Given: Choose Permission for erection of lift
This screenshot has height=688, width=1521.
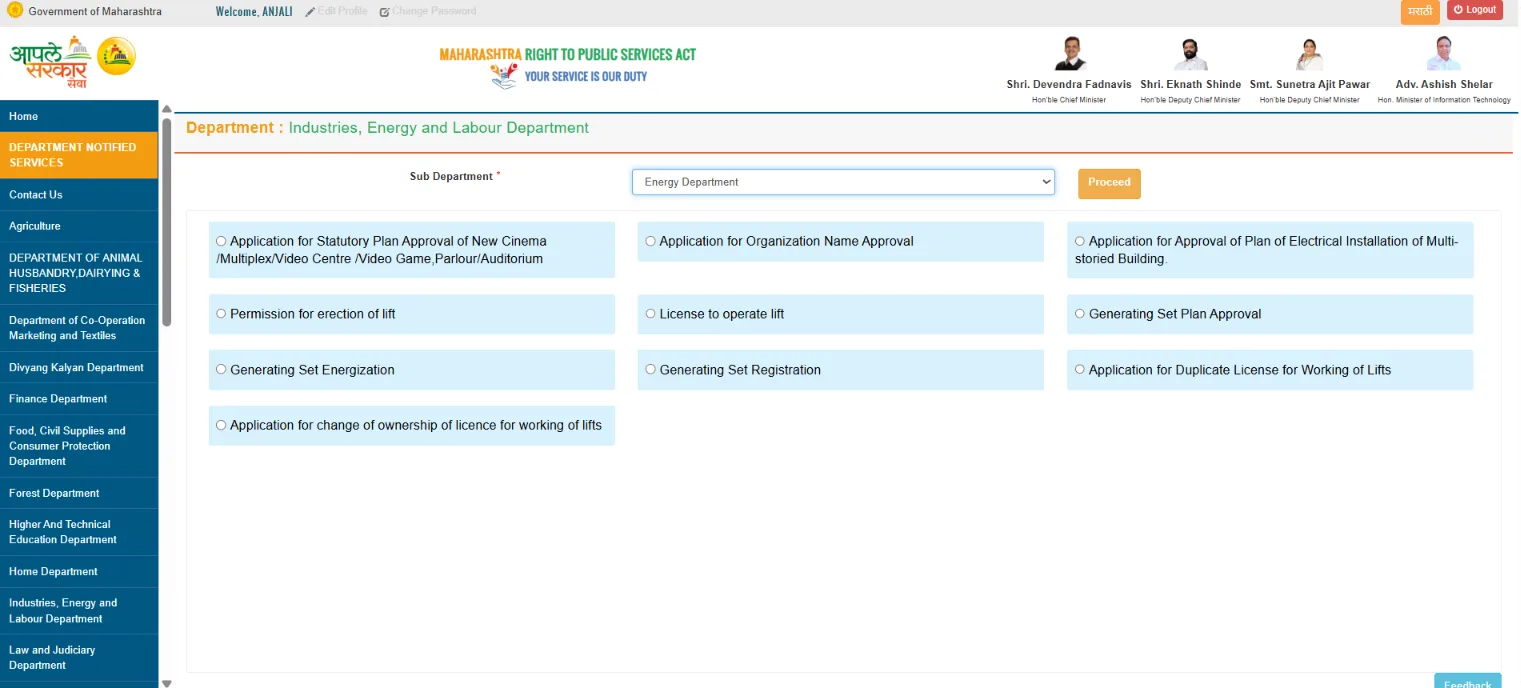Looking at the screenshot, I should pos(221,314).
